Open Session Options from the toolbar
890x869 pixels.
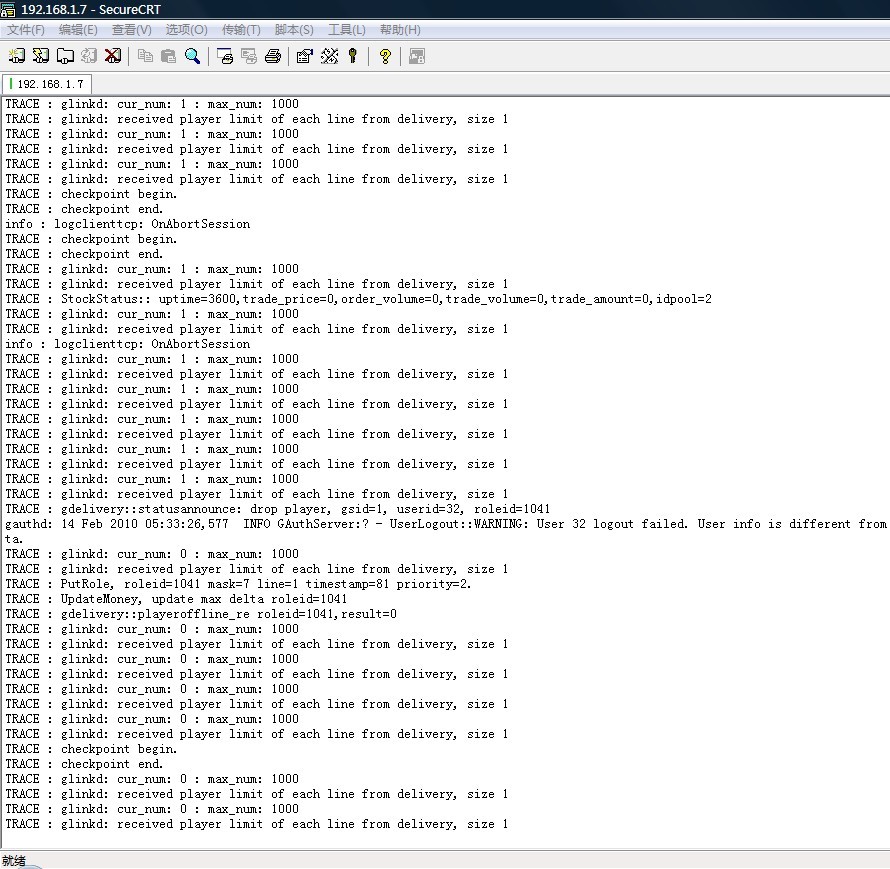tap(305, 56)
